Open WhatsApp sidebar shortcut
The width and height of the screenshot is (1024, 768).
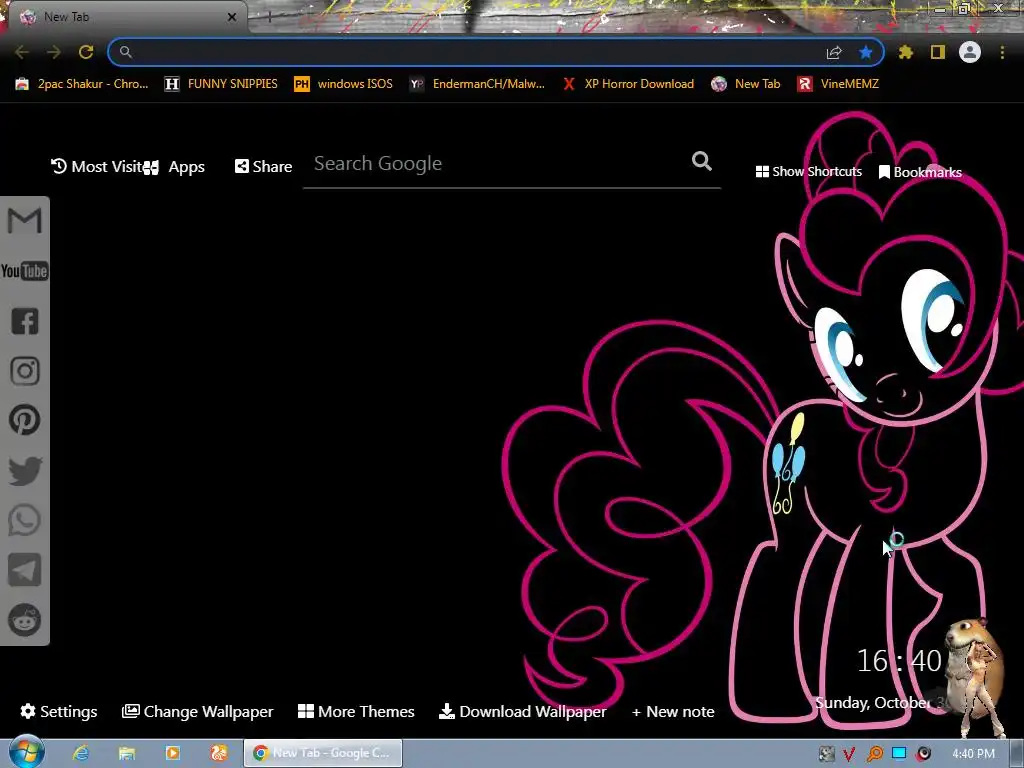(25, 520)
